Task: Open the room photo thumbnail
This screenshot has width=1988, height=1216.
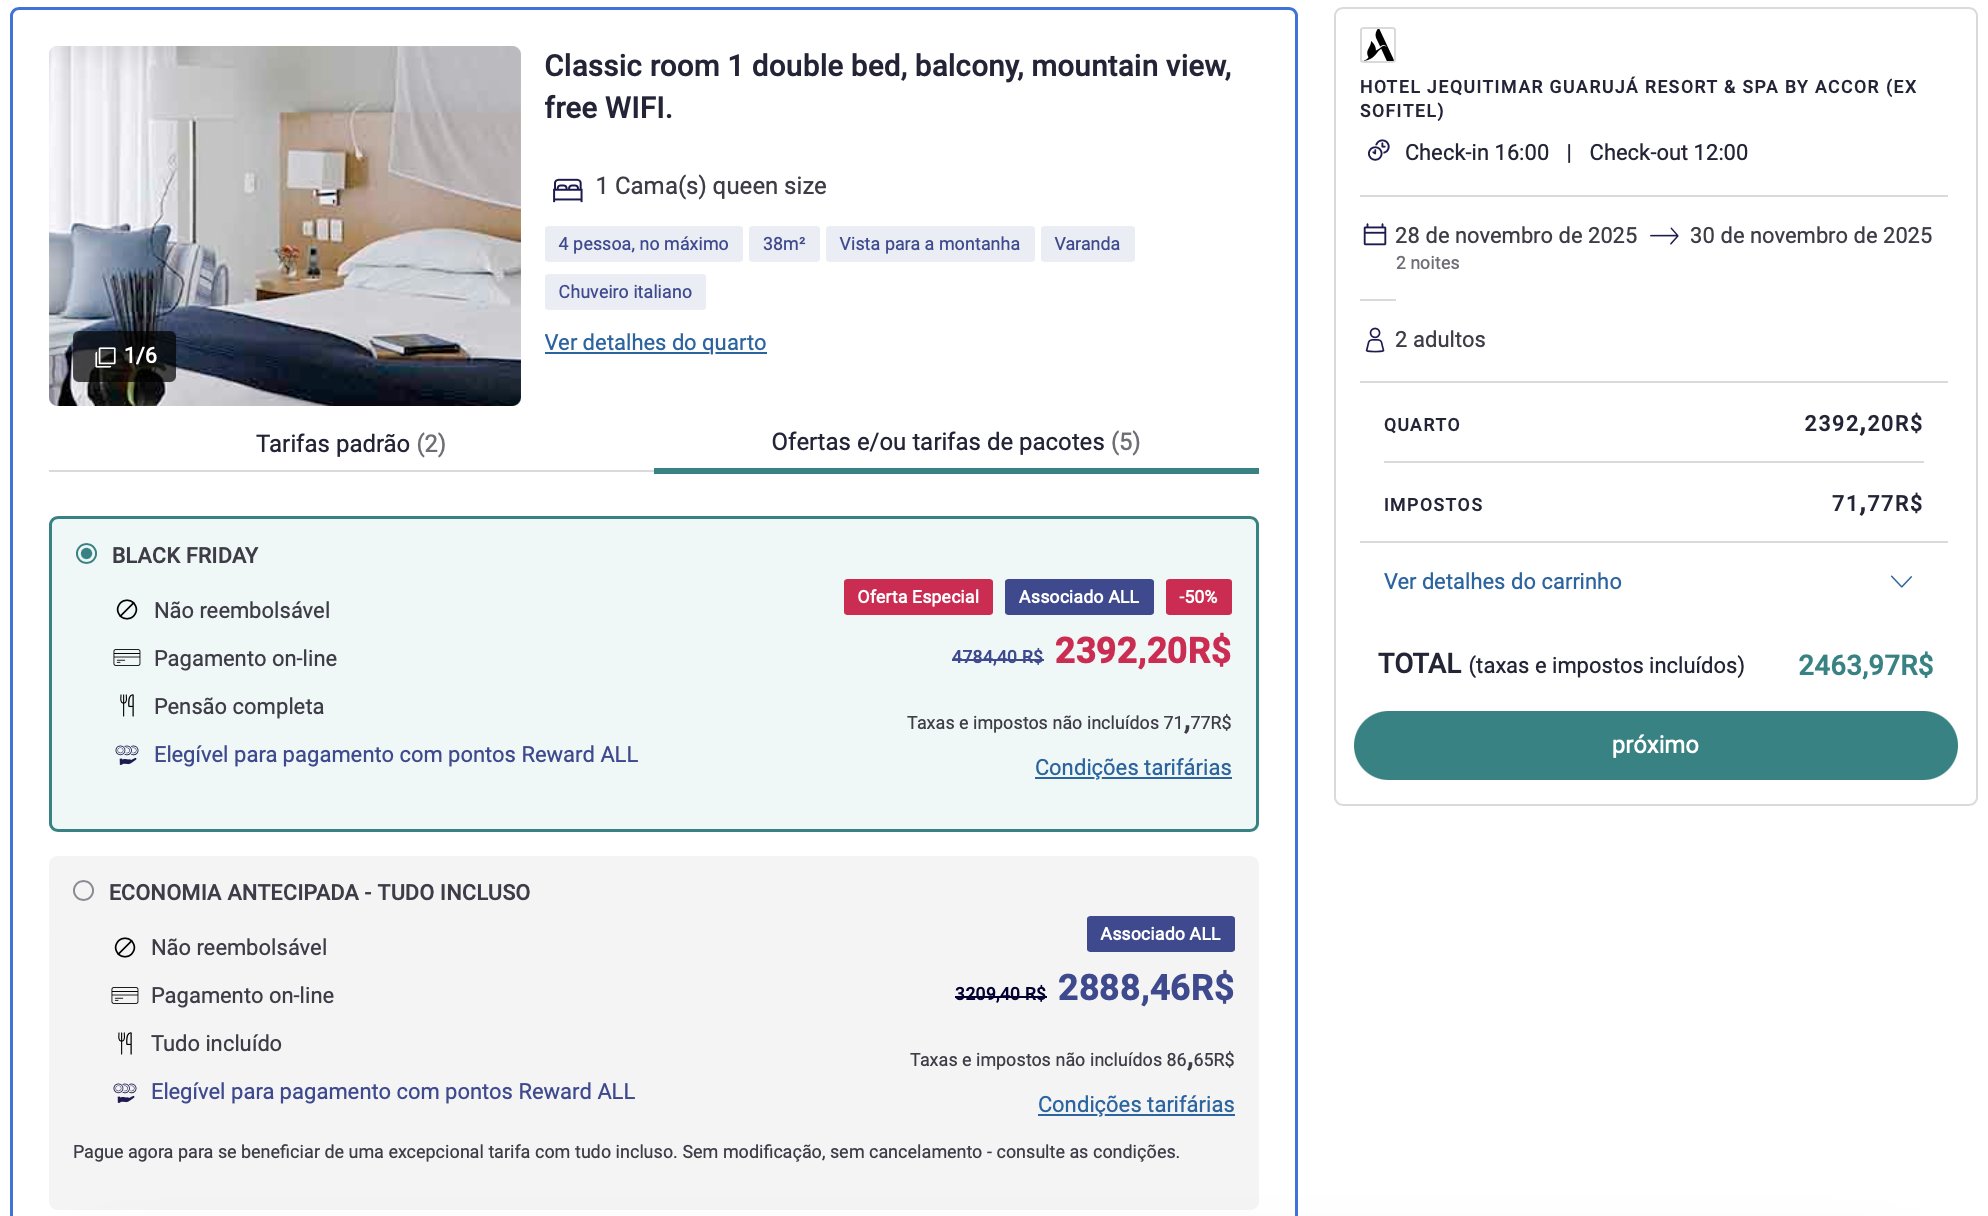Action: click(x=285, y=226)
